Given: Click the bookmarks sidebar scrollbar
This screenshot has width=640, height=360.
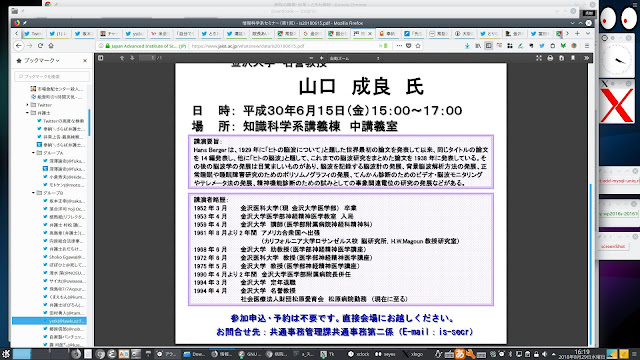Looking at the screenshot, I should click(x=89, y=122).
